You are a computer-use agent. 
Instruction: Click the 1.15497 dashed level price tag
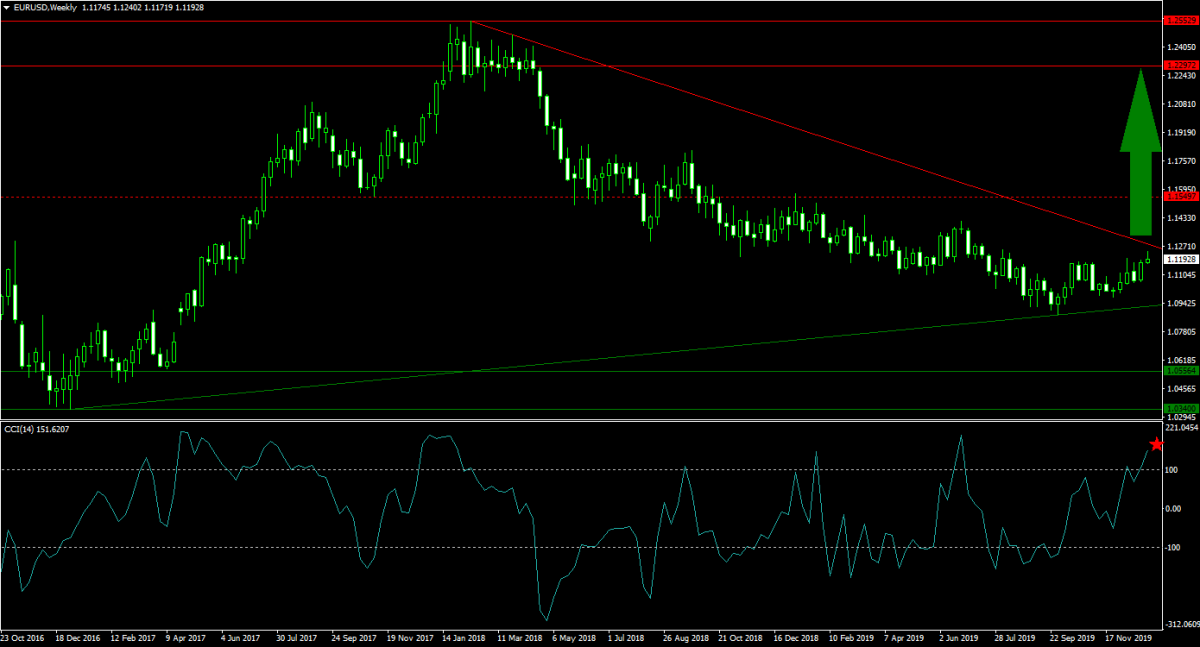click(x=1180, y=197)
